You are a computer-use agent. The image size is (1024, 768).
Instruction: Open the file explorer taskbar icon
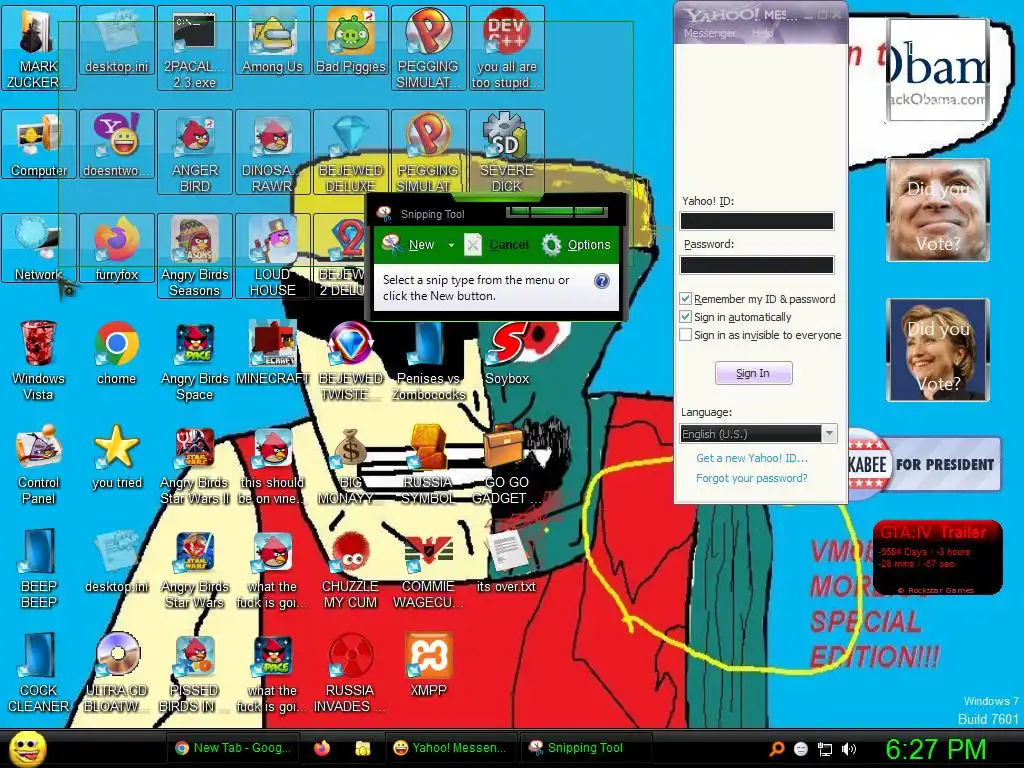pos(362,748)
